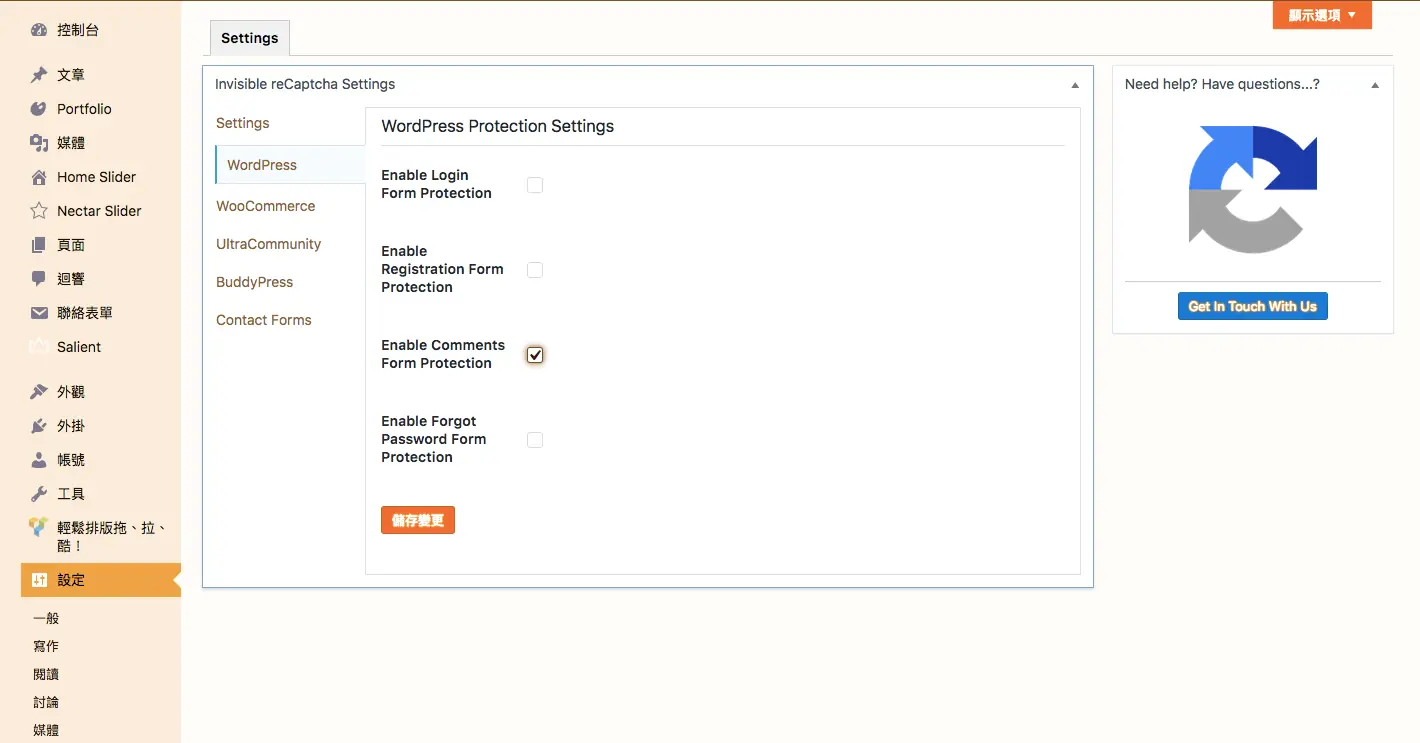Open the 寫作 writing settings submenu link

click(46, 646)
